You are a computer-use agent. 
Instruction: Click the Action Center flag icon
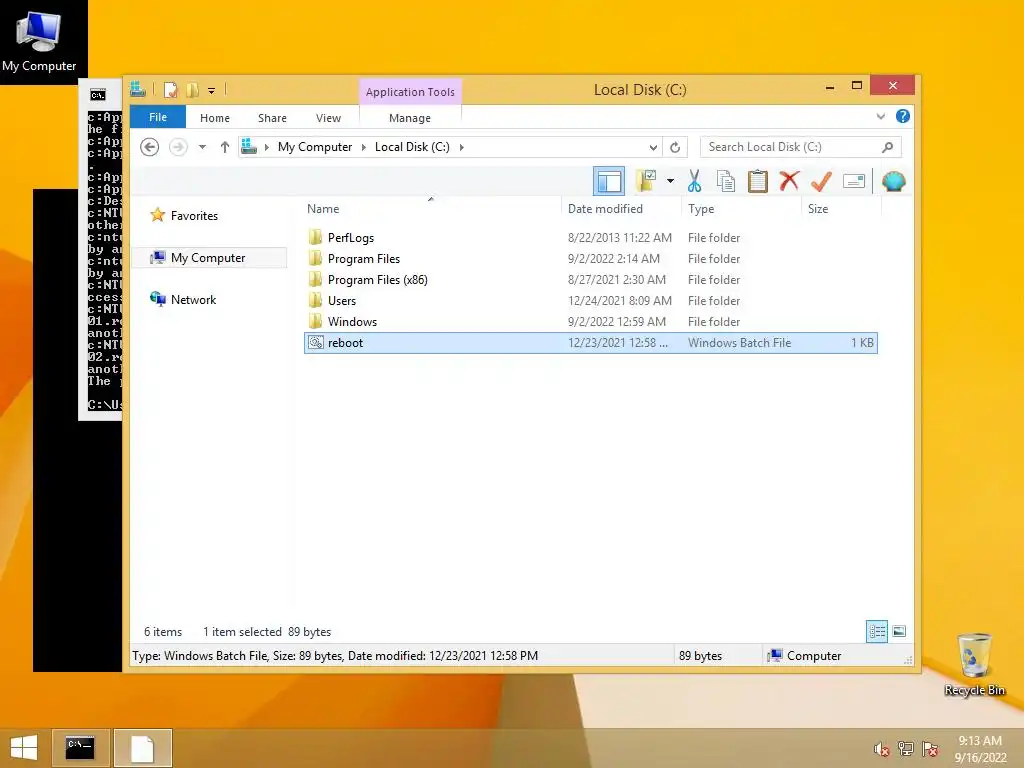click(x=930, y=749)
